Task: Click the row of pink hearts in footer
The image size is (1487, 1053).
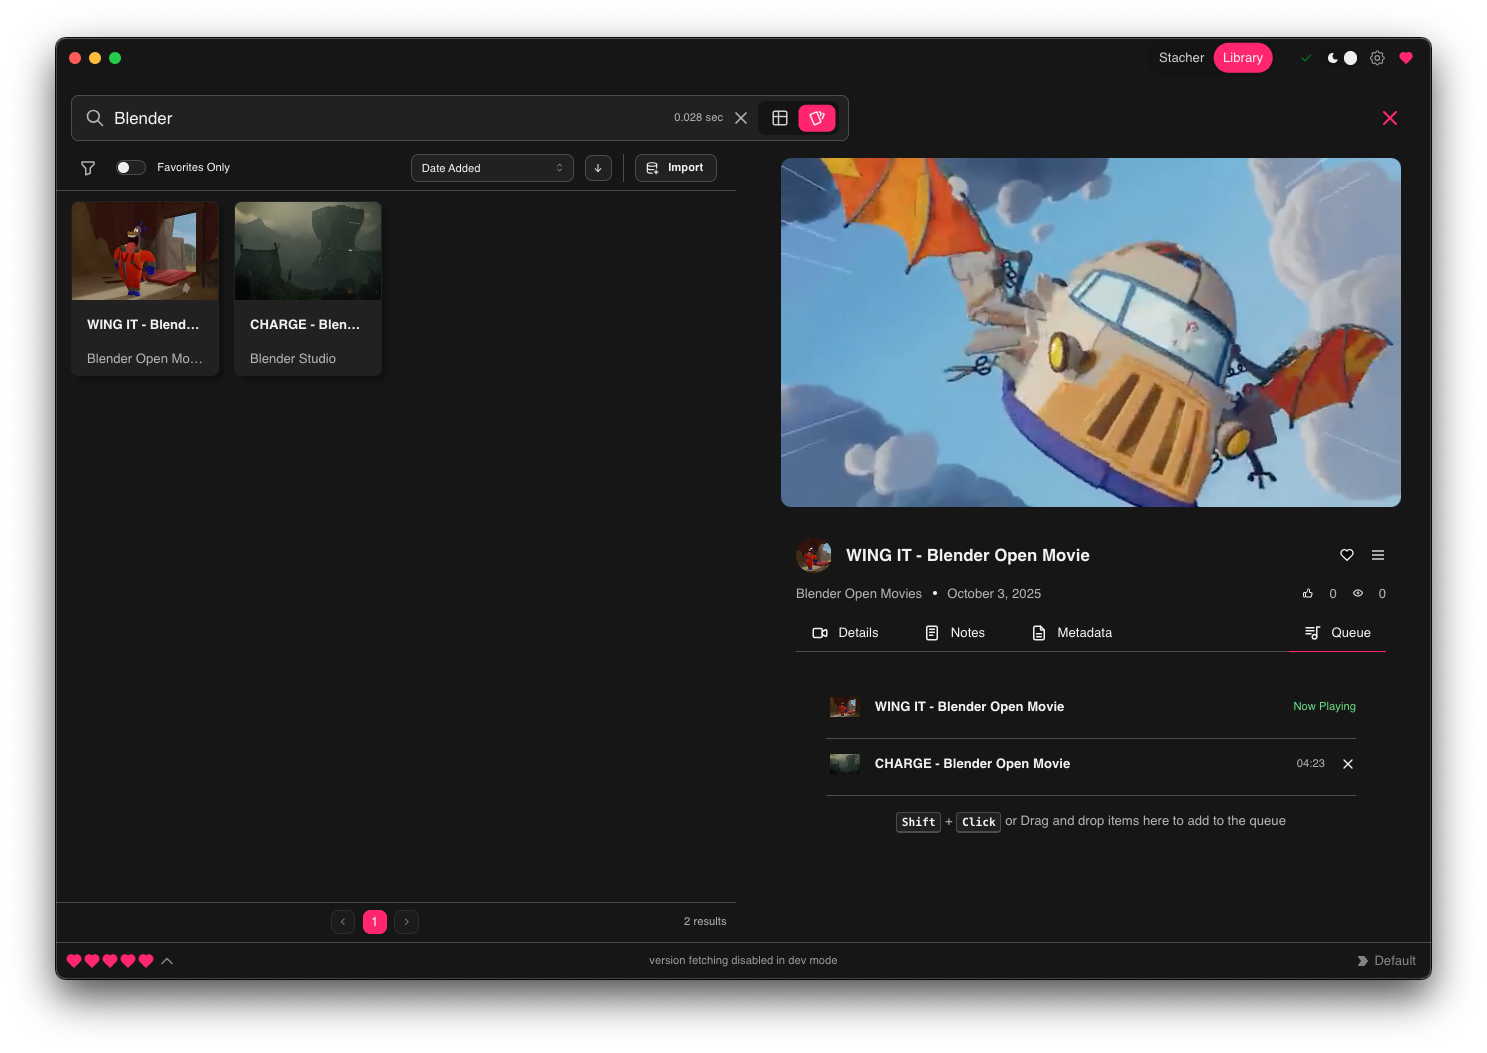Action: coord(110,961)
